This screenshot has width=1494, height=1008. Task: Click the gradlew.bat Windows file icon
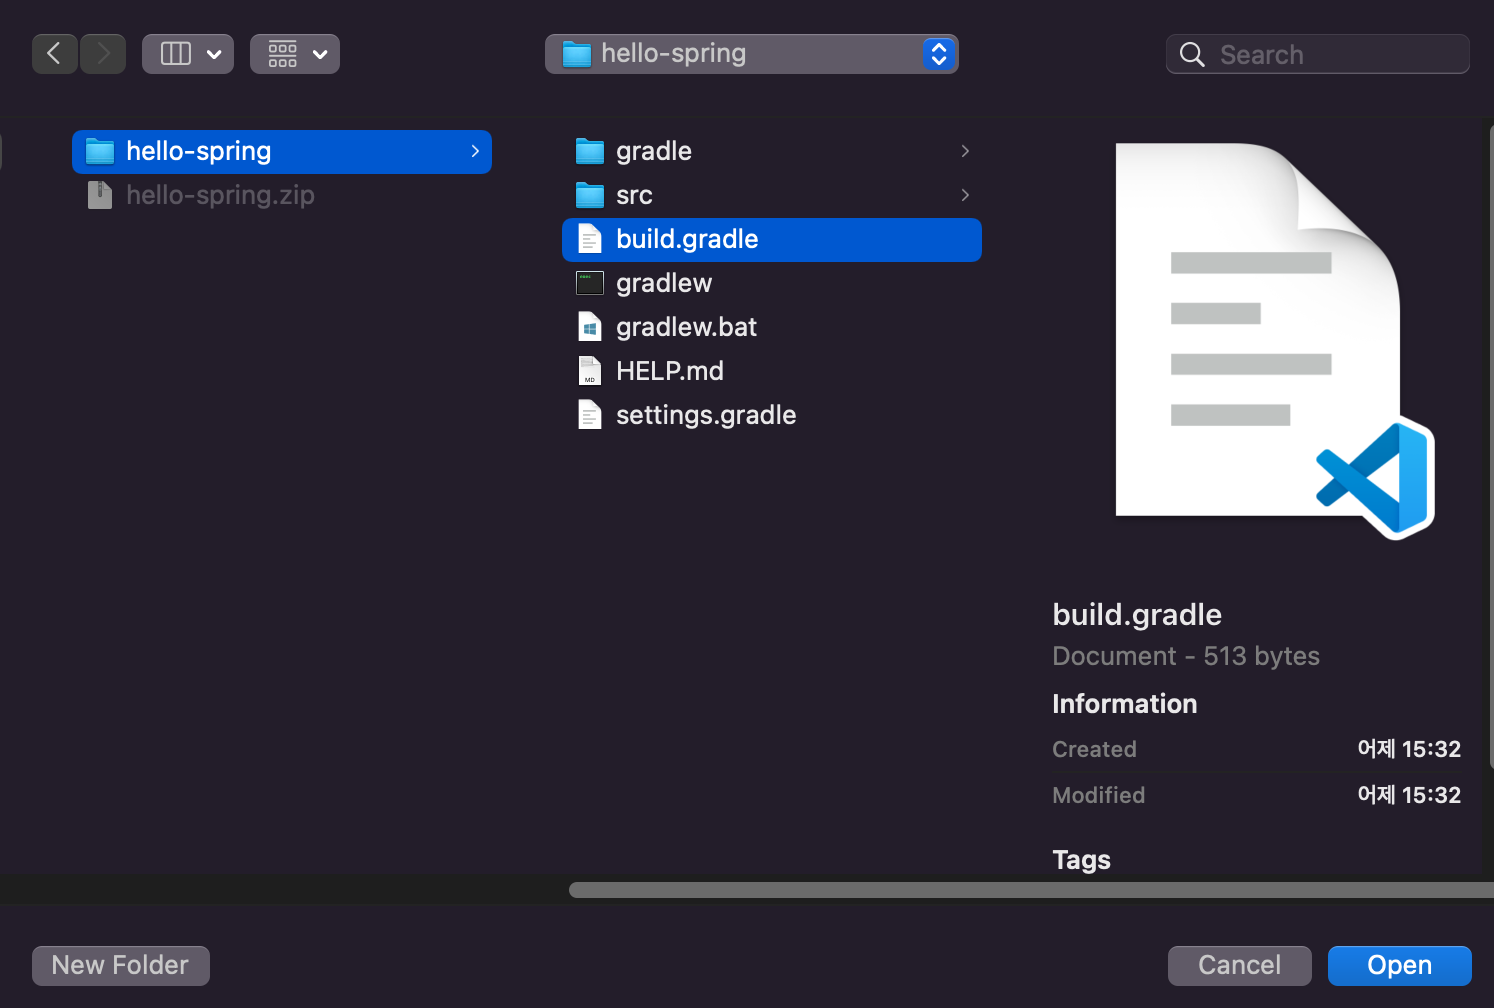tap(590, 327)
